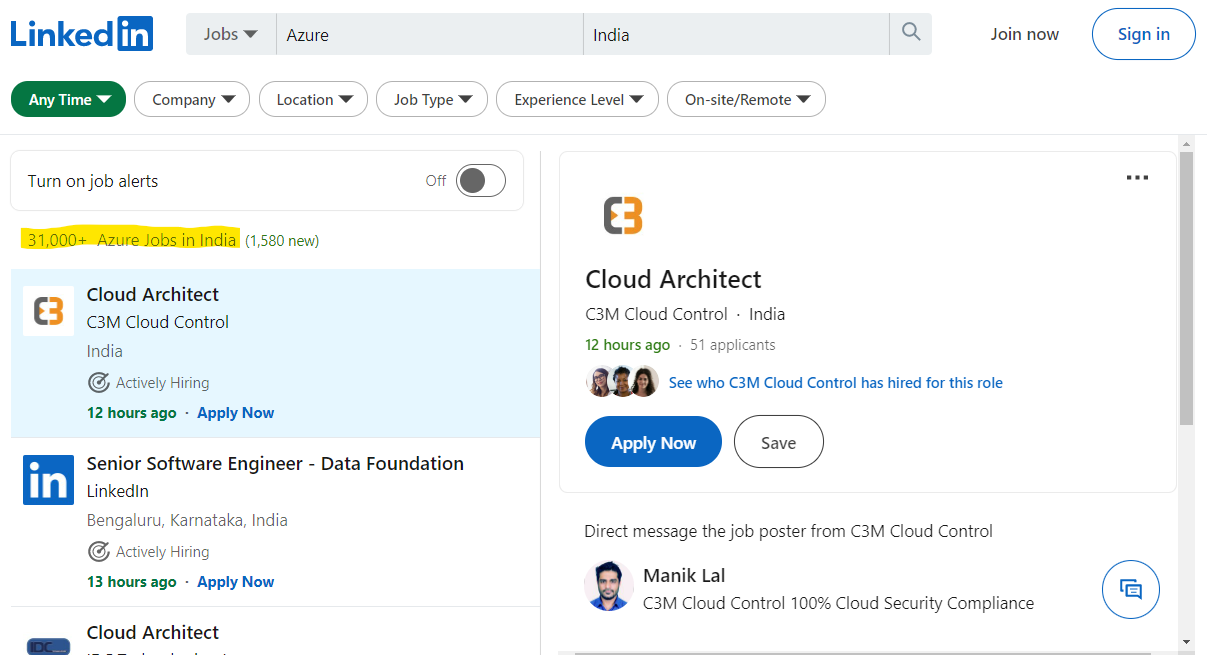Click the Actively Hiring icon for LinkedIn job
Image resolution: width=1207 pixels, height=655 pixels.
point(98,551)
